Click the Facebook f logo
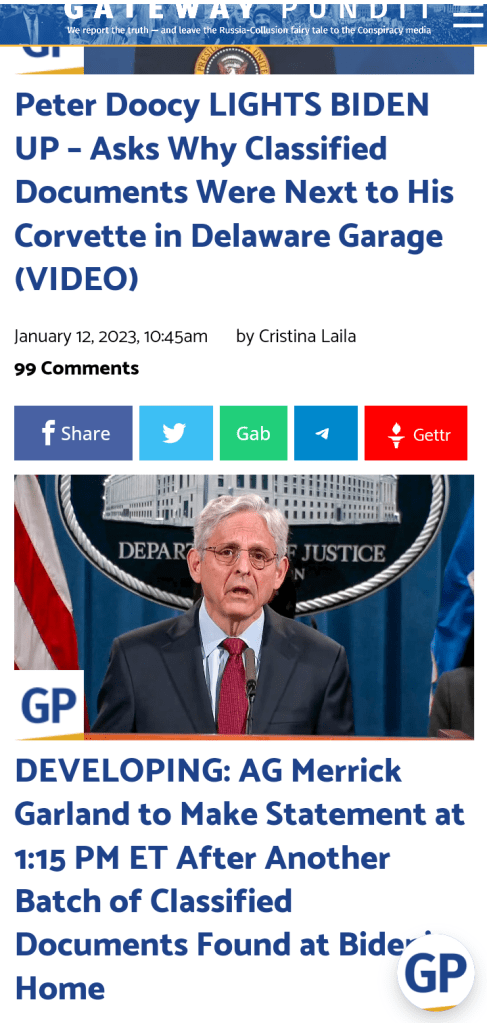Image resolution: width=487 pixels, height=1023 pixels. (x=48, y=433)
